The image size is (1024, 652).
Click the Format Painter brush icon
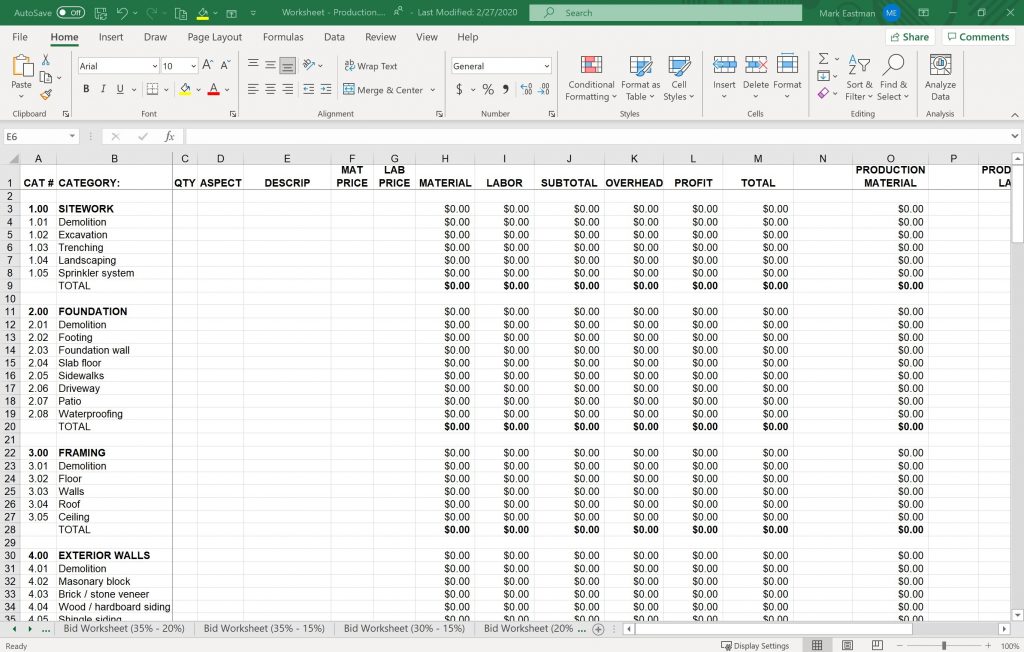46,96
